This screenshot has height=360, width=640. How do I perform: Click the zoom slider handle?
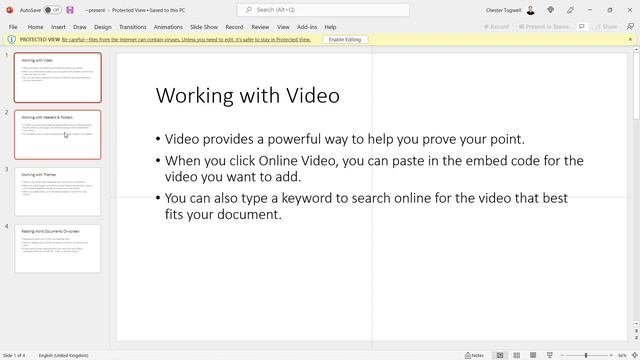pos(586,356)
